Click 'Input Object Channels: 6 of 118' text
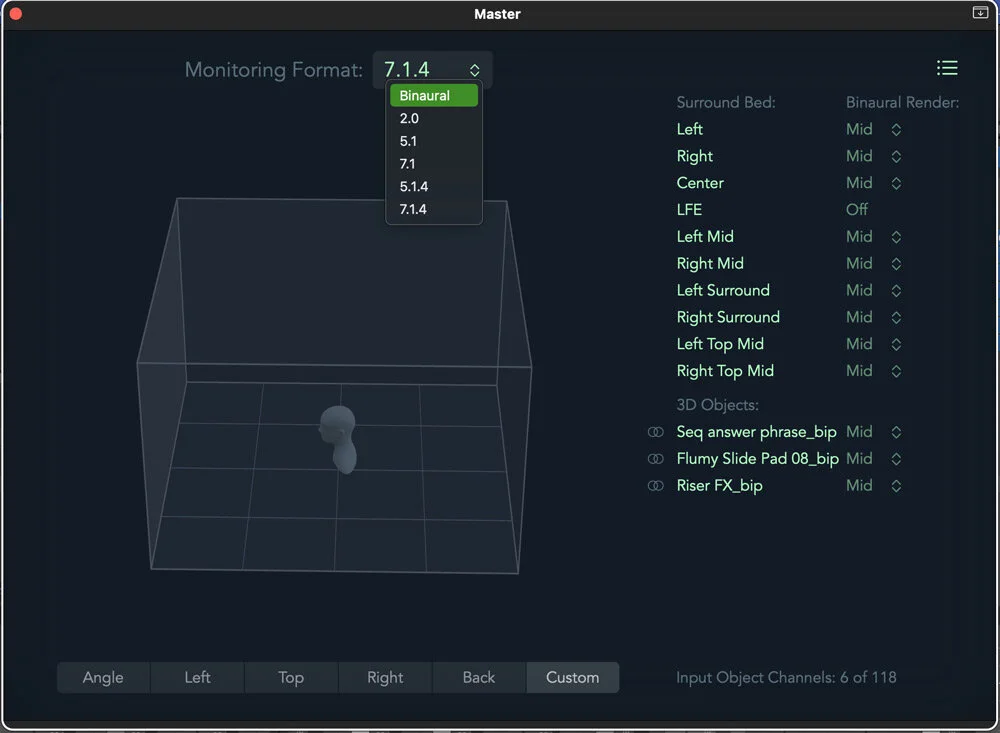 tap(786, 677)
